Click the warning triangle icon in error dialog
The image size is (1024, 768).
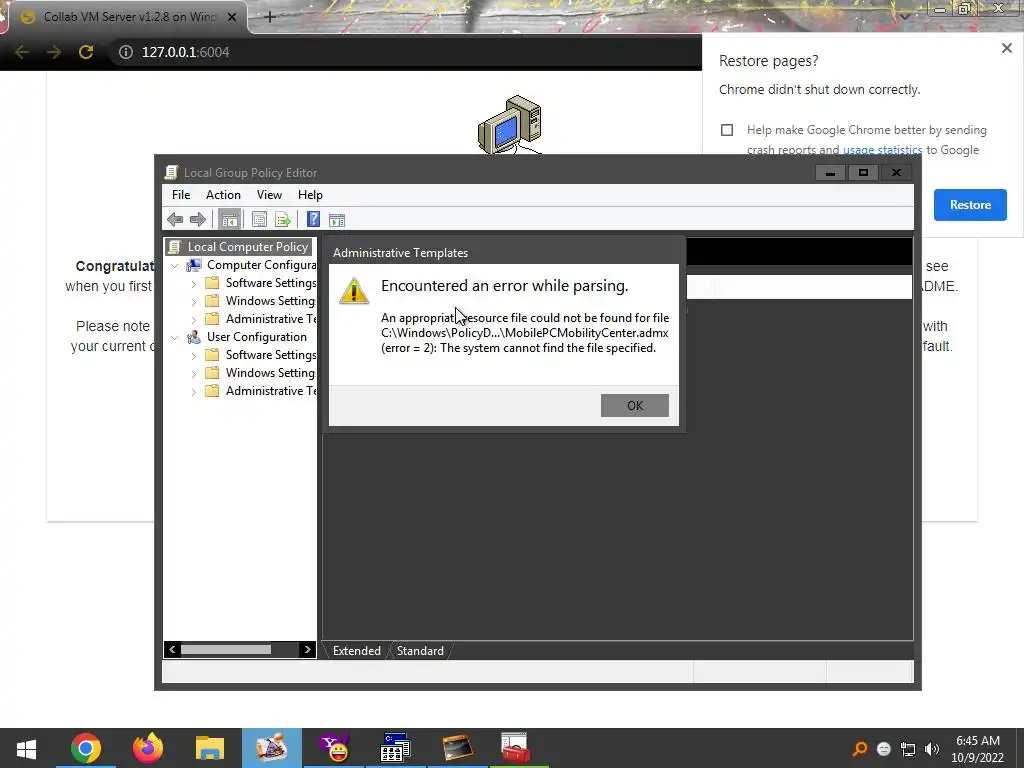354,291
